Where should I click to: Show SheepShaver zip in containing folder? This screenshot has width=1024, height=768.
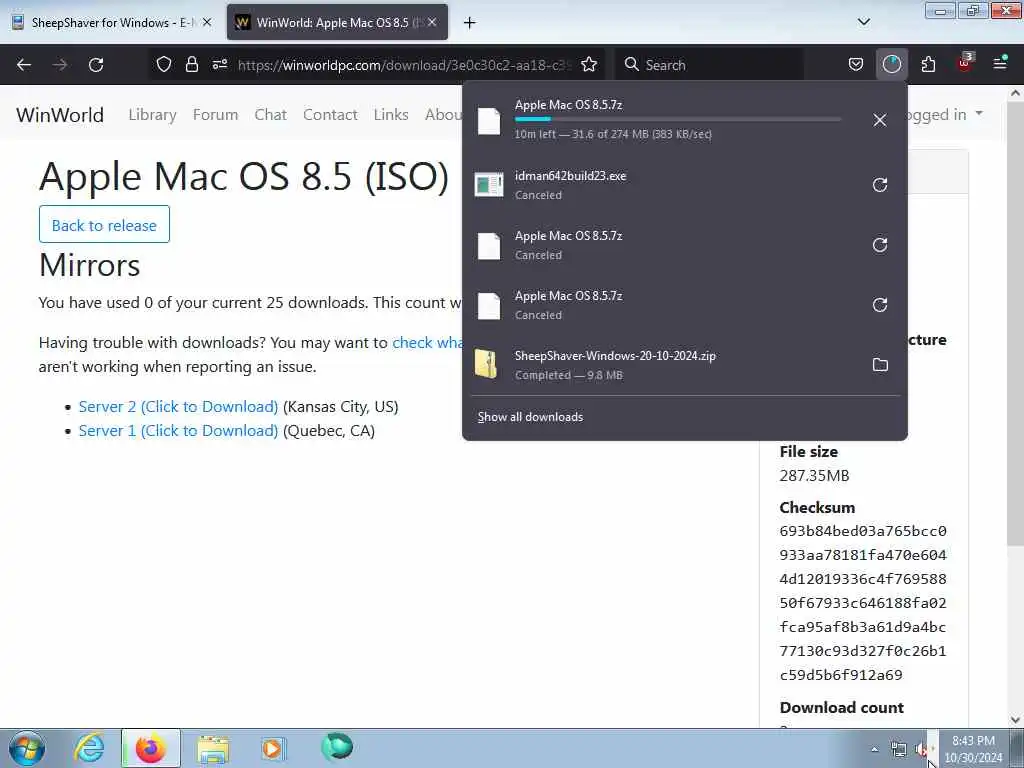[880, 364]
